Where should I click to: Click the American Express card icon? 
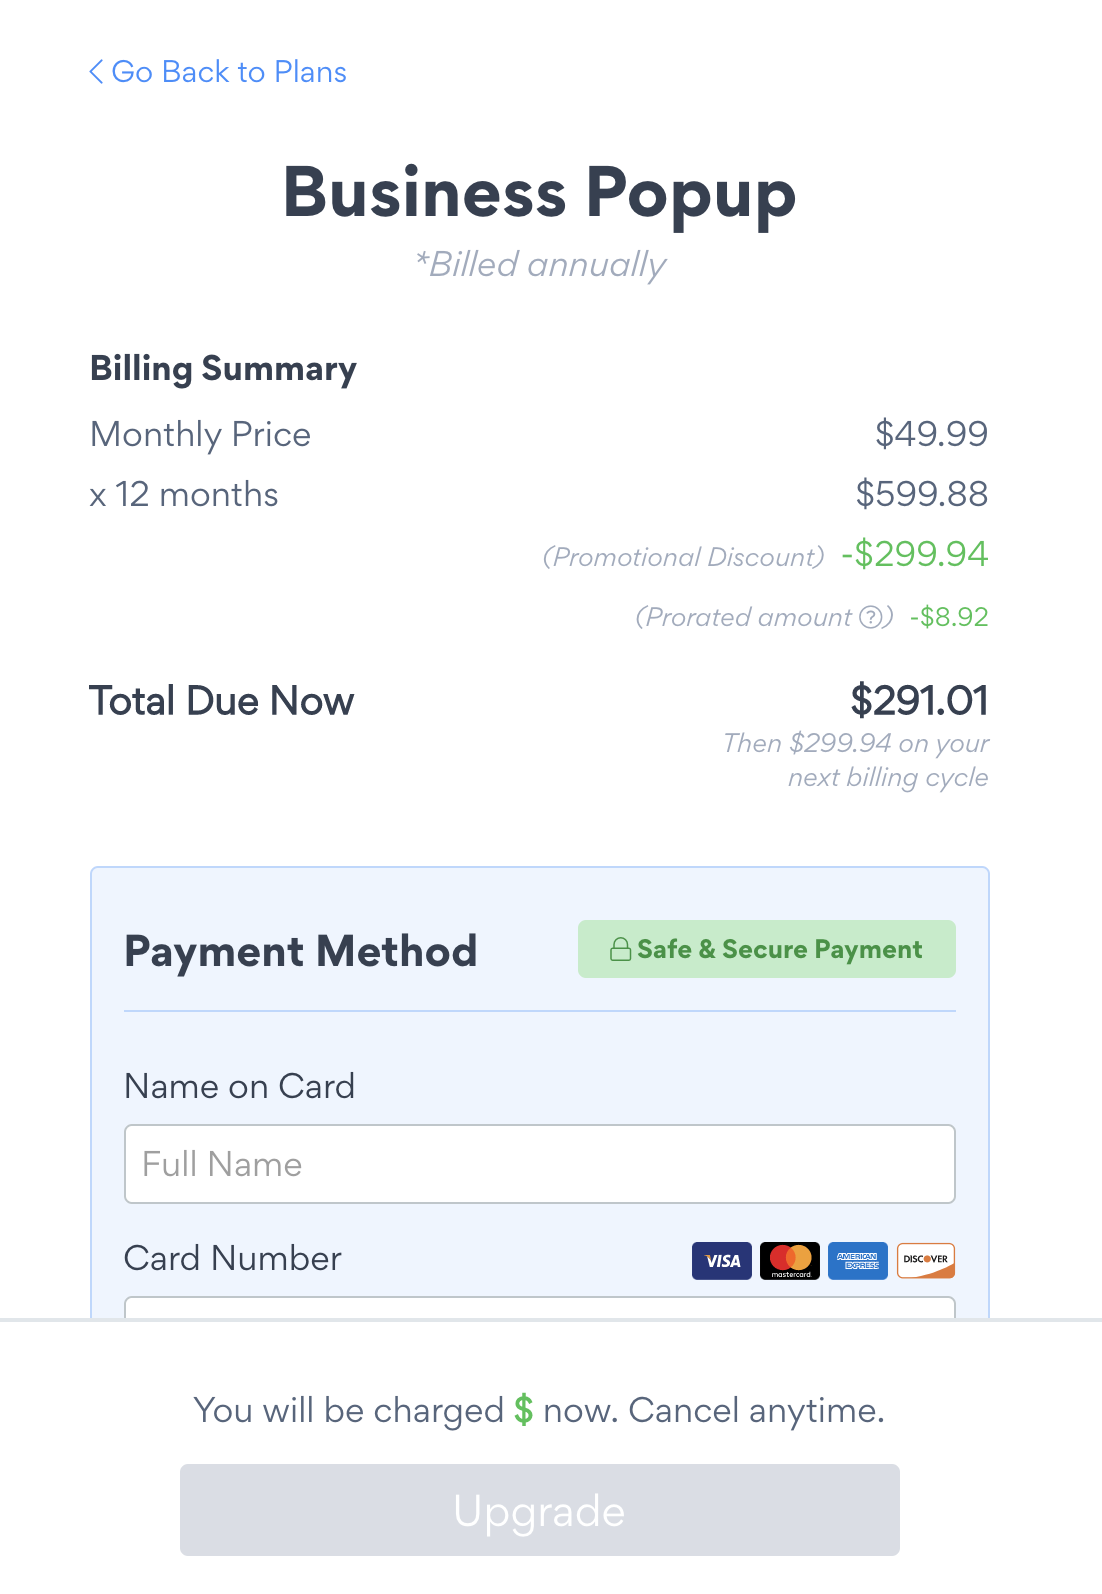(858, 1261)
